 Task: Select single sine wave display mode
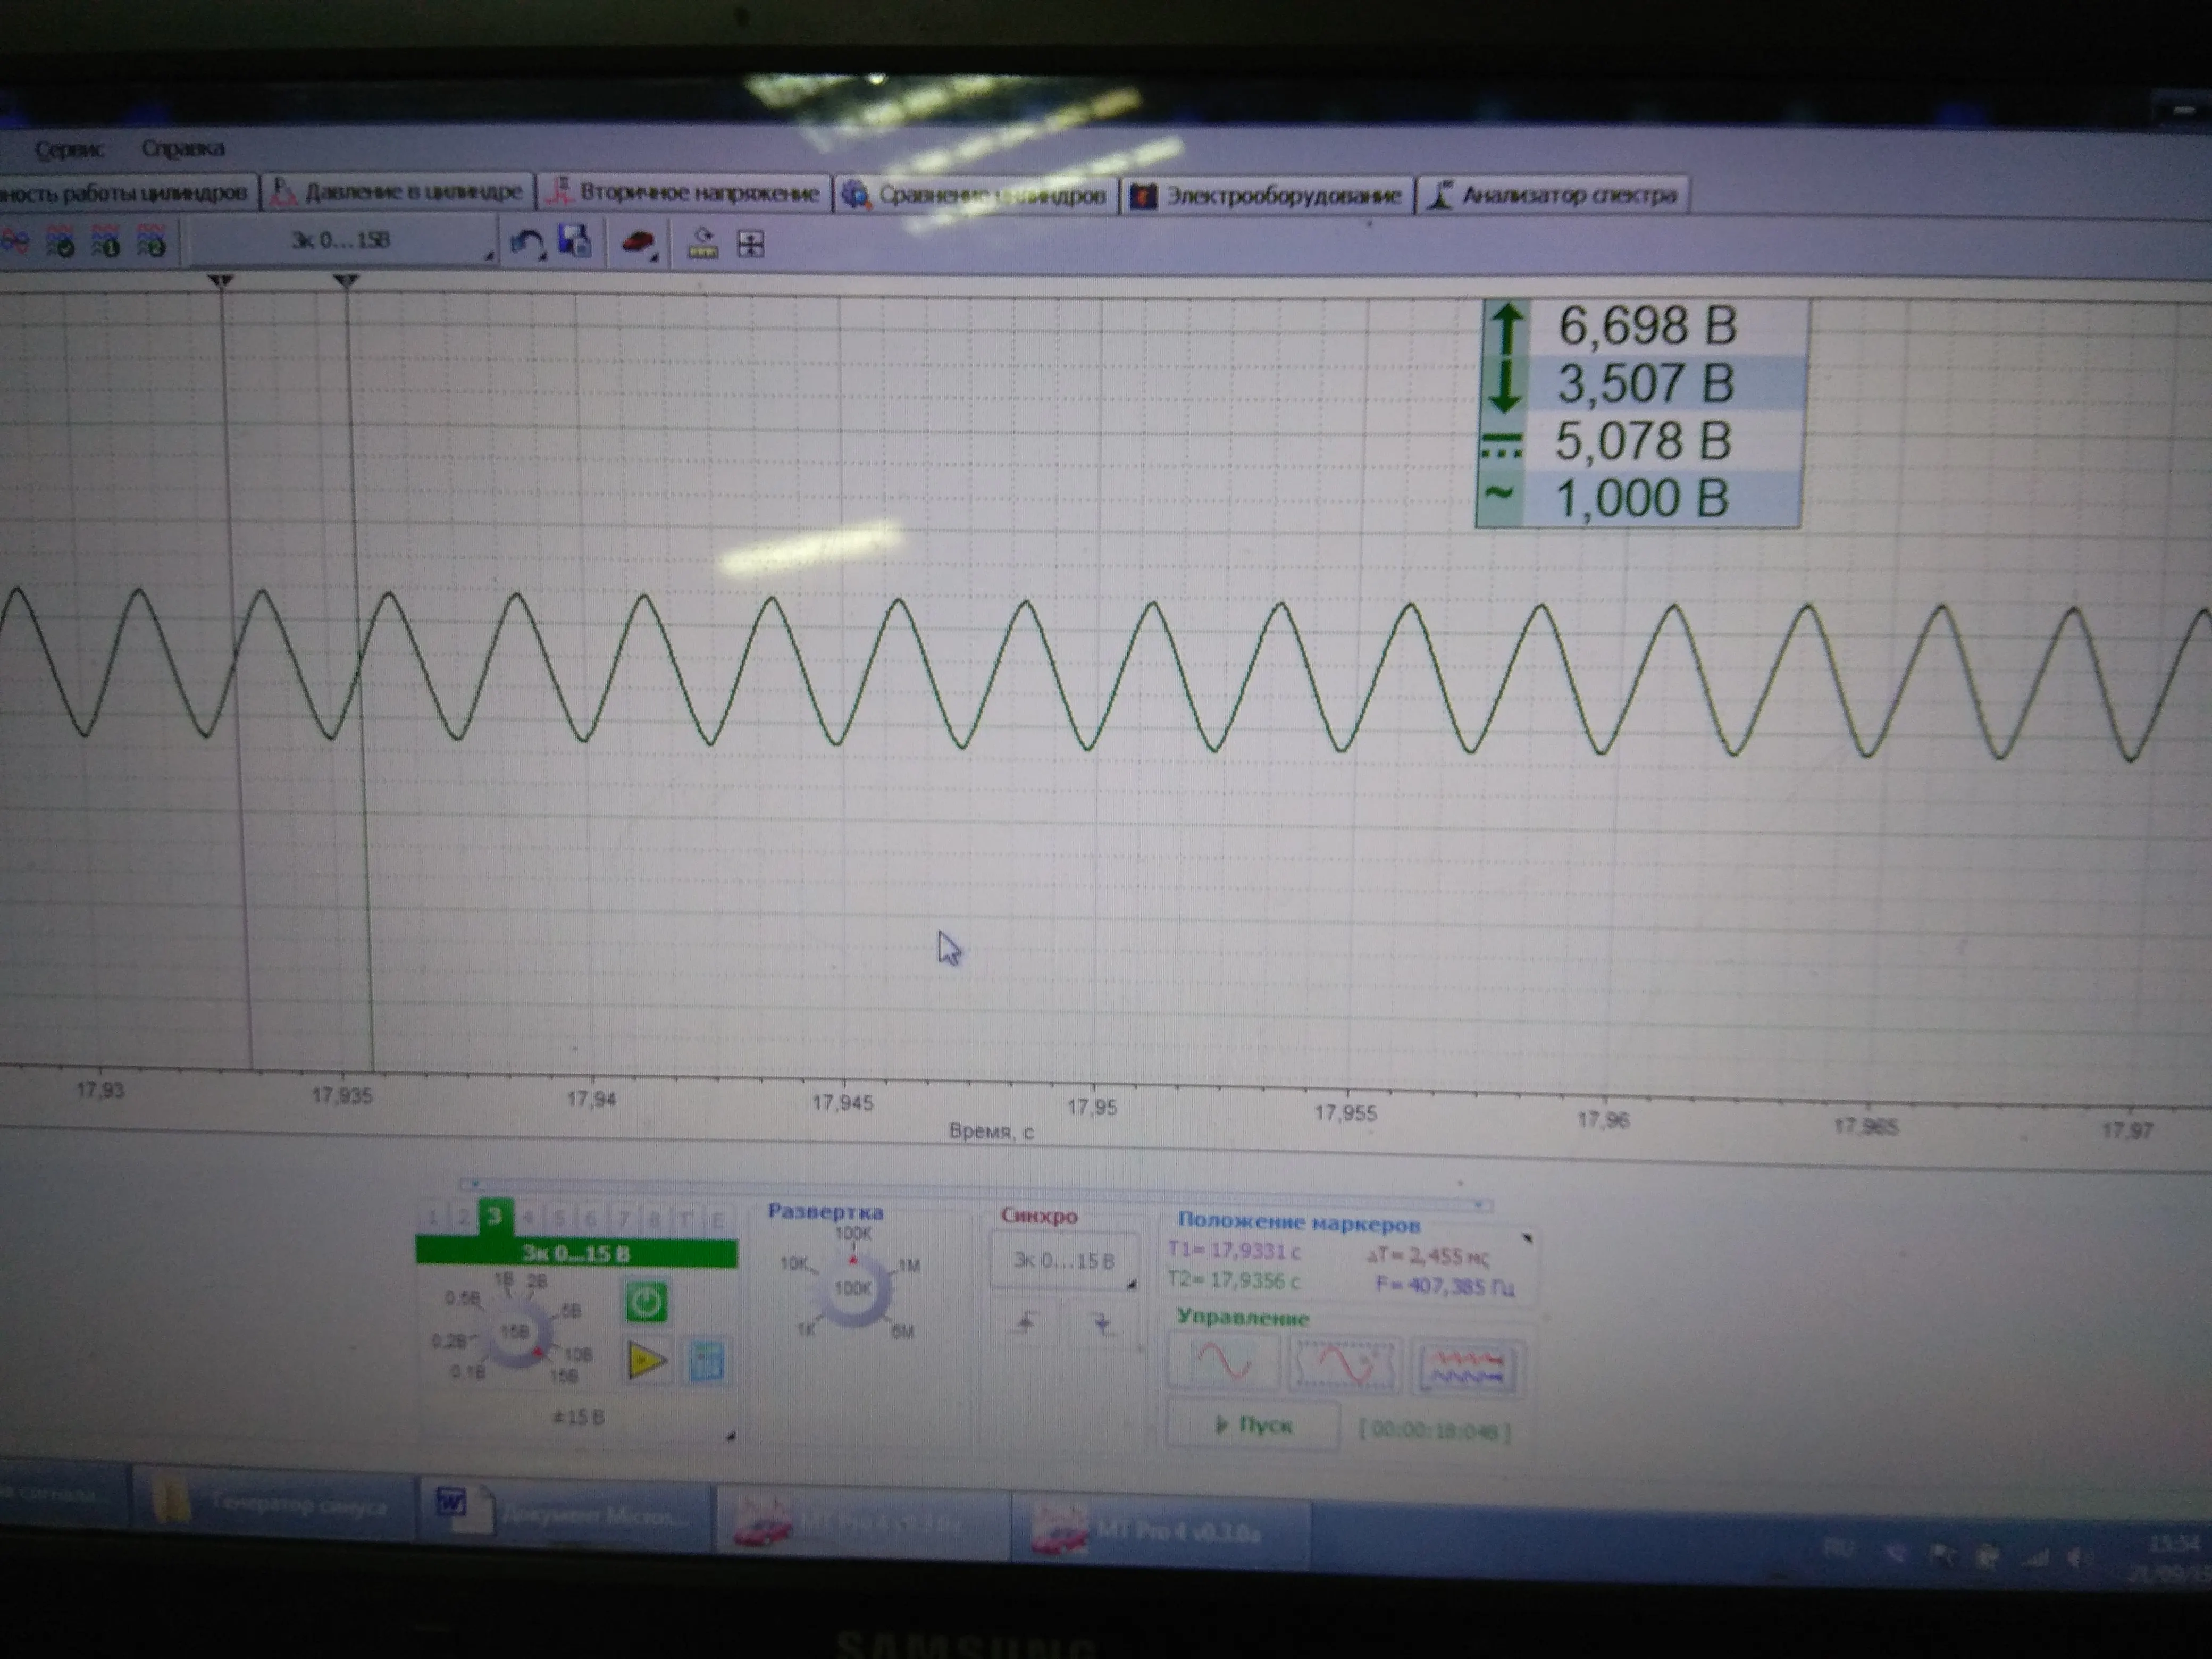click(x=1223, y=1362)
